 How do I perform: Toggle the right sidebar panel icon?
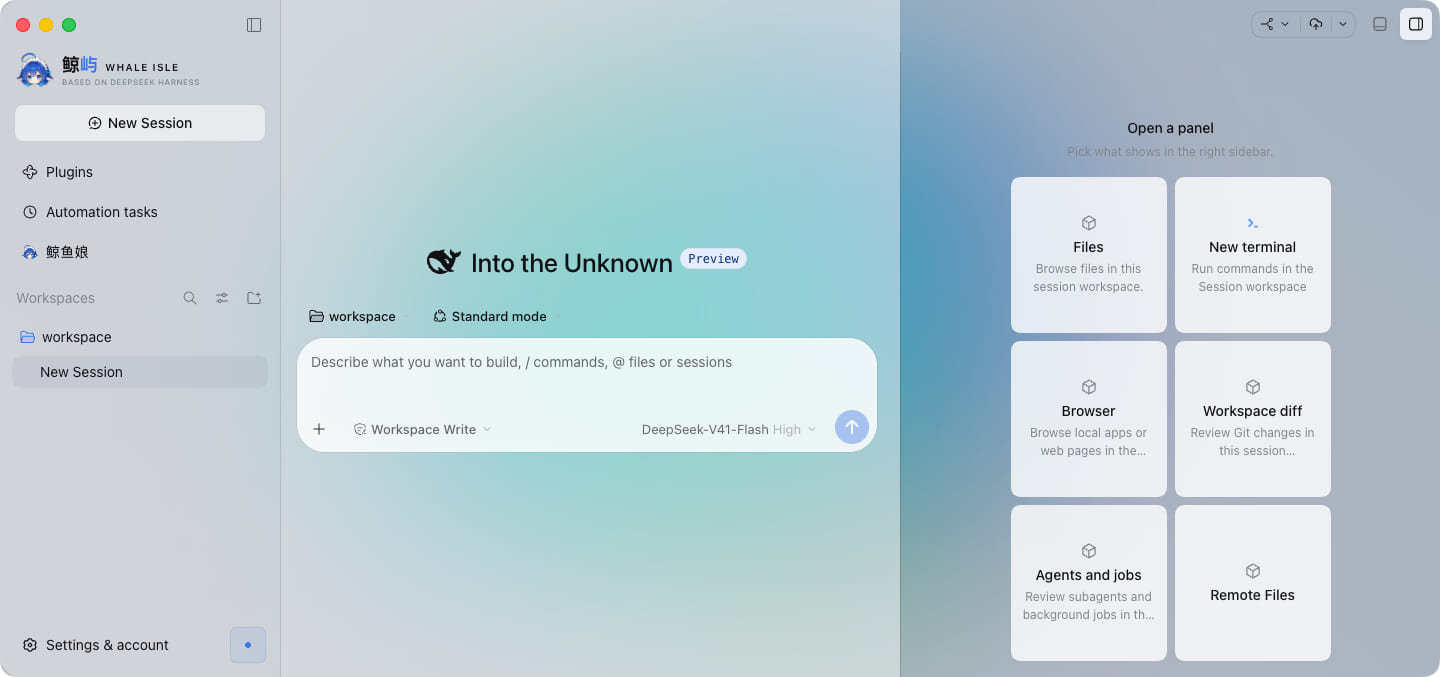tap(1416, 24)
